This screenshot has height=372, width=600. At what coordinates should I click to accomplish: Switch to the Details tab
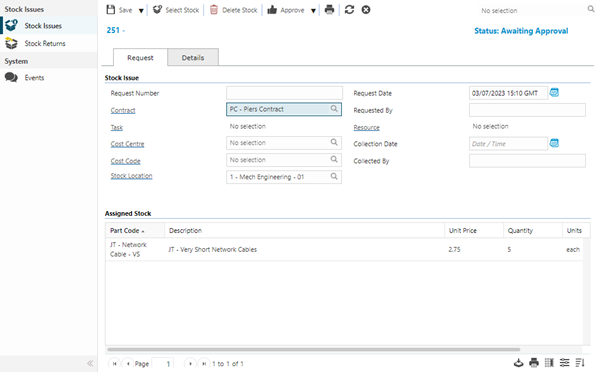193,57
